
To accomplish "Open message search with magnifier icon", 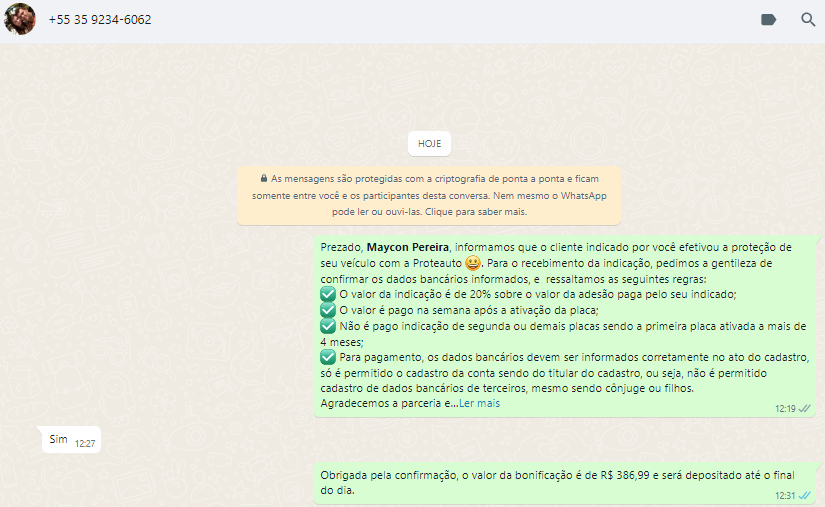I will coord(808,20).
